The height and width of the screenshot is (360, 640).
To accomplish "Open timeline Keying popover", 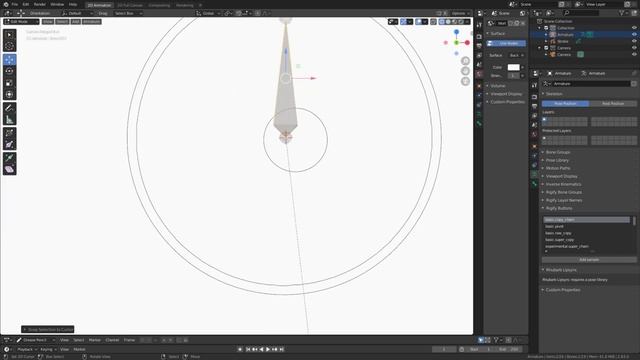I will (48, 349).
